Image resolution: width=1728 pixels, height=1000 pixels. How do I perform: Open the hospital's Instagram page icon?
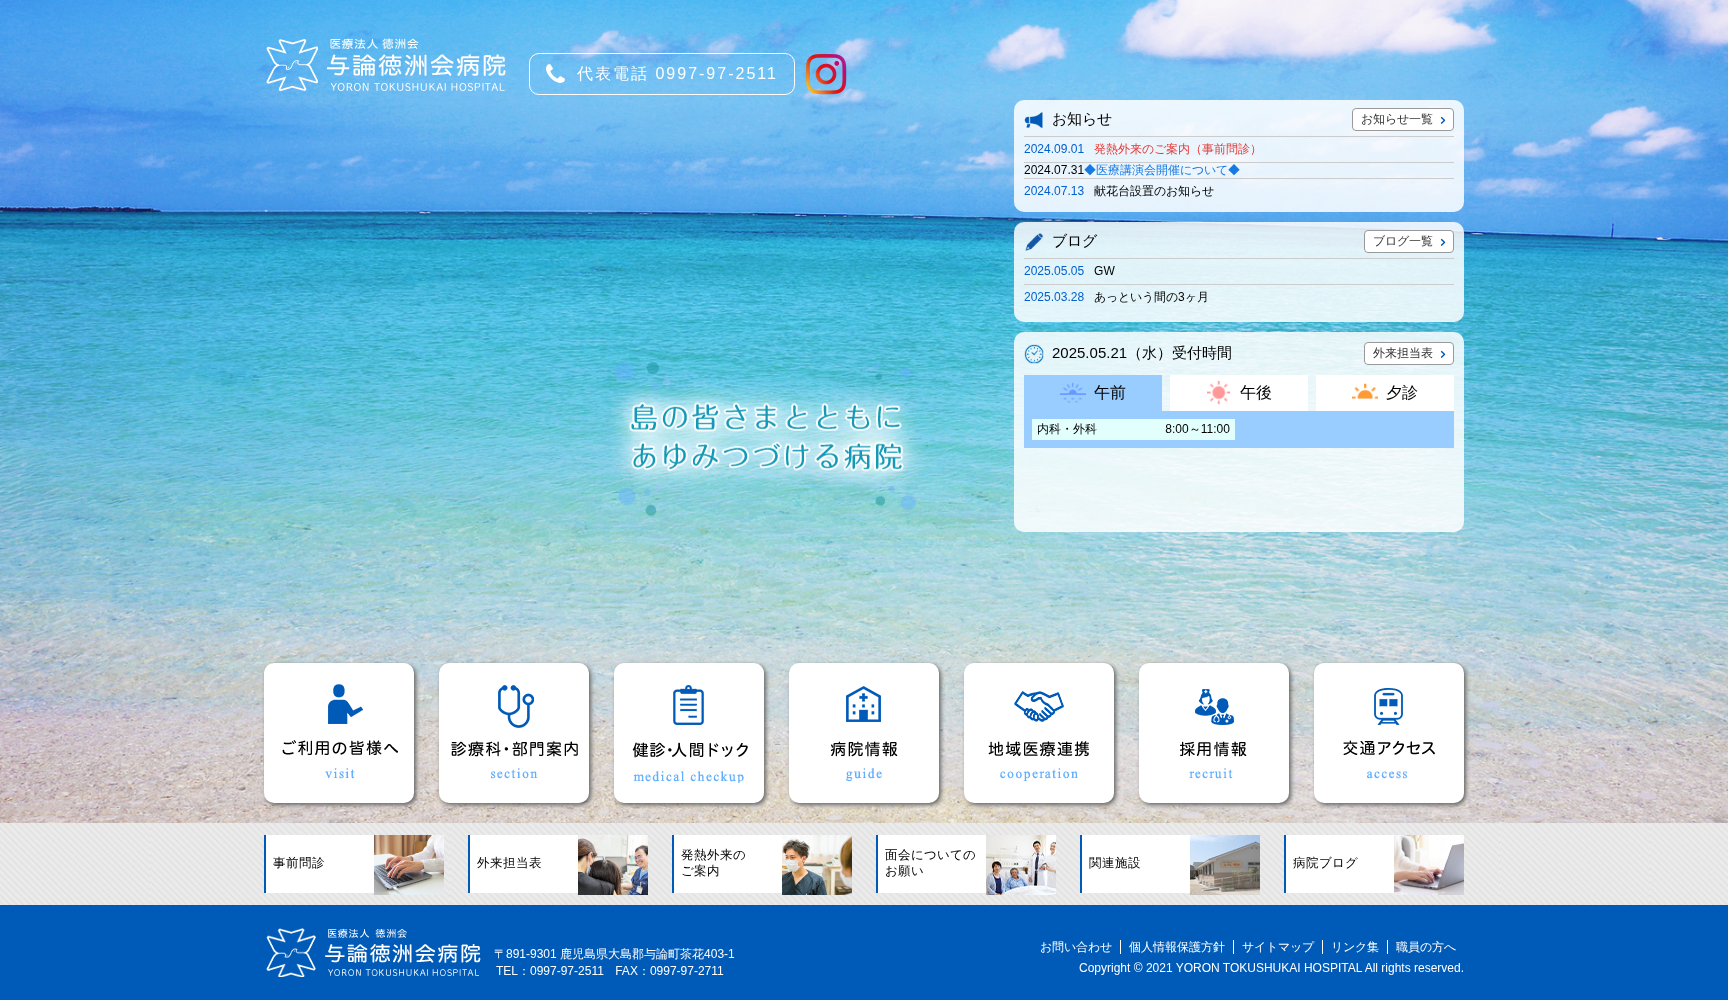pyautogui.click(x=825, y=74)
